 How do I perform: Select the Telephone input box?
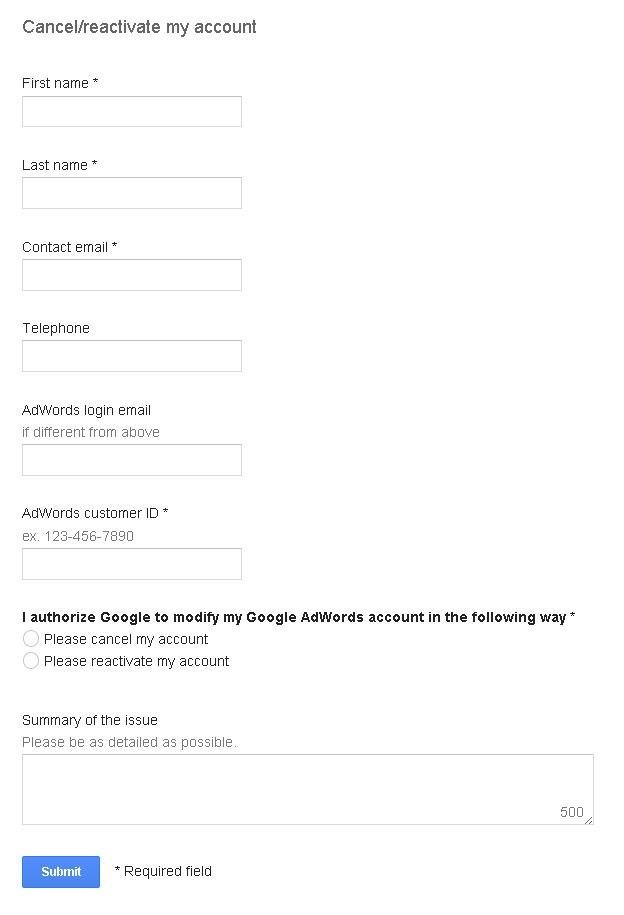[132, 356]
